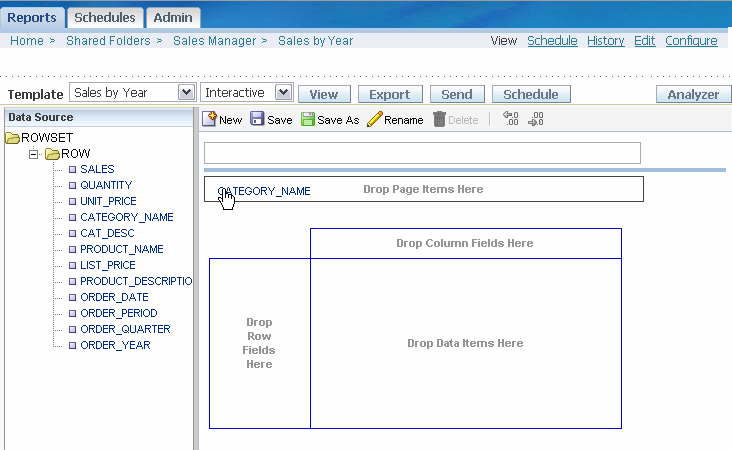732x450 pixels.
Task: Click the Export button
Action: (x=390, y=94)
